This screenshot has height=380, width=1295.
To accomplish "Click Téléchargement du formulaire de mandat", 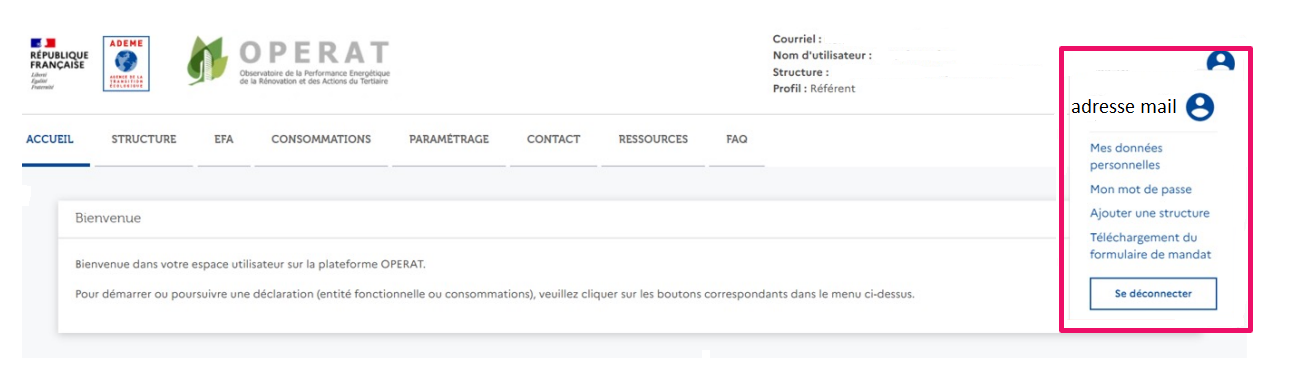I will coord(1151,246).
